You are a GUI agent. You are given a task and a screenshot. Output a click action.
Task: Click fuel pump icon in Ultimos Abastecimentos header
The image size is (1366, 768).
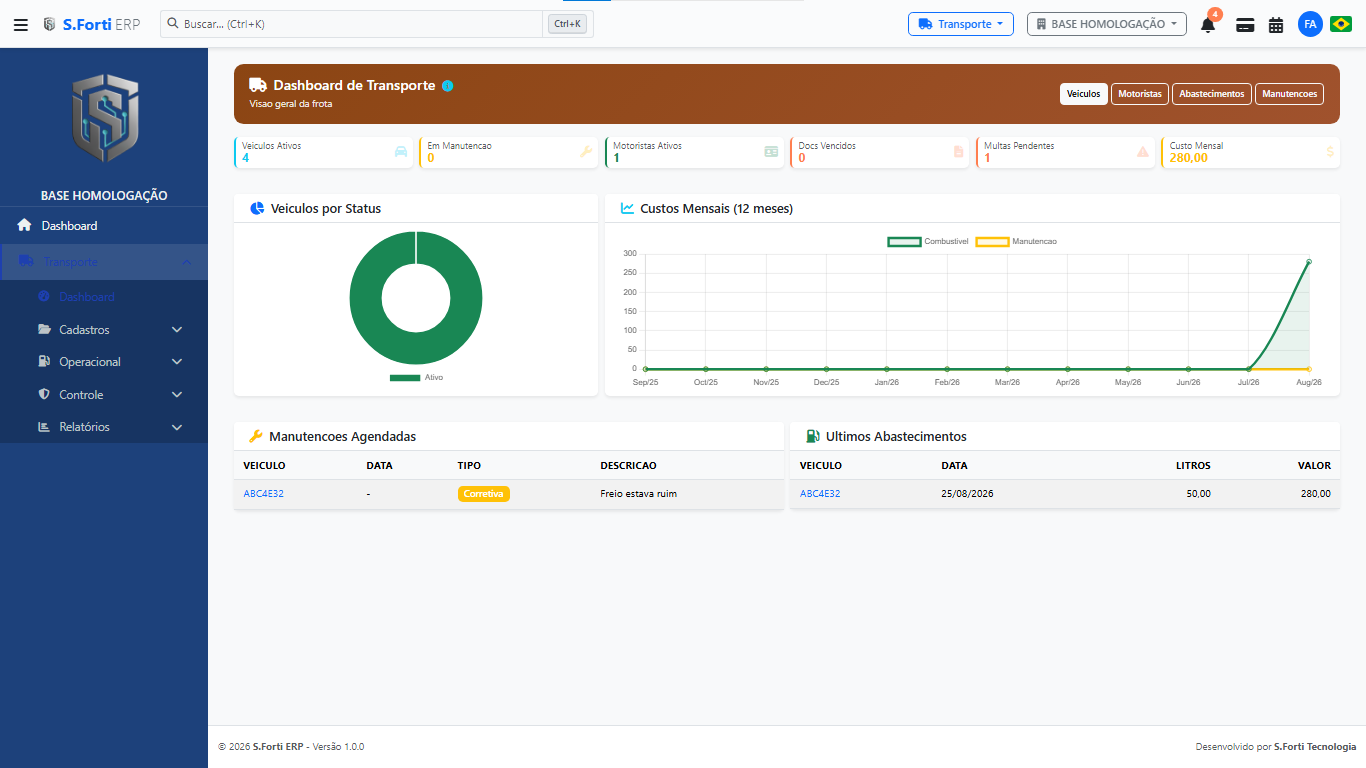point(813,437)
